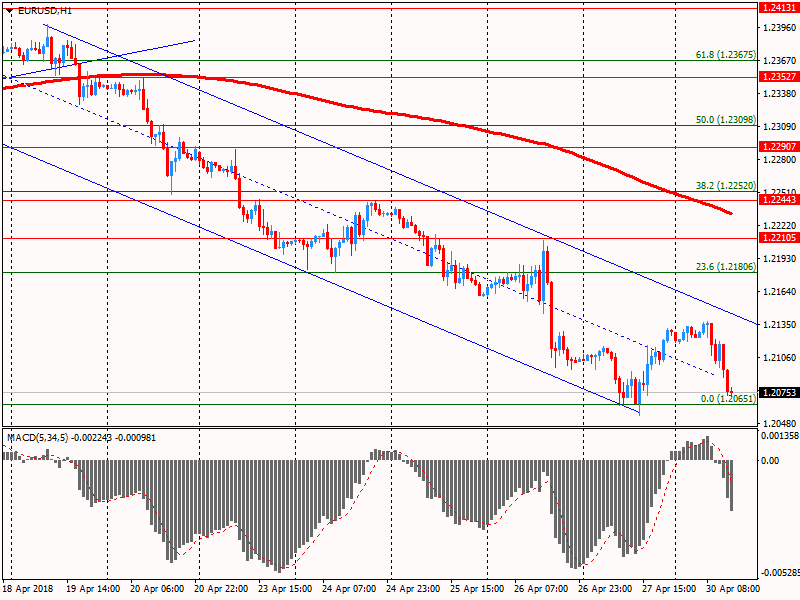Click the 20 Apr 22:00 time label
Screen dimensions: 800x600
221,589
